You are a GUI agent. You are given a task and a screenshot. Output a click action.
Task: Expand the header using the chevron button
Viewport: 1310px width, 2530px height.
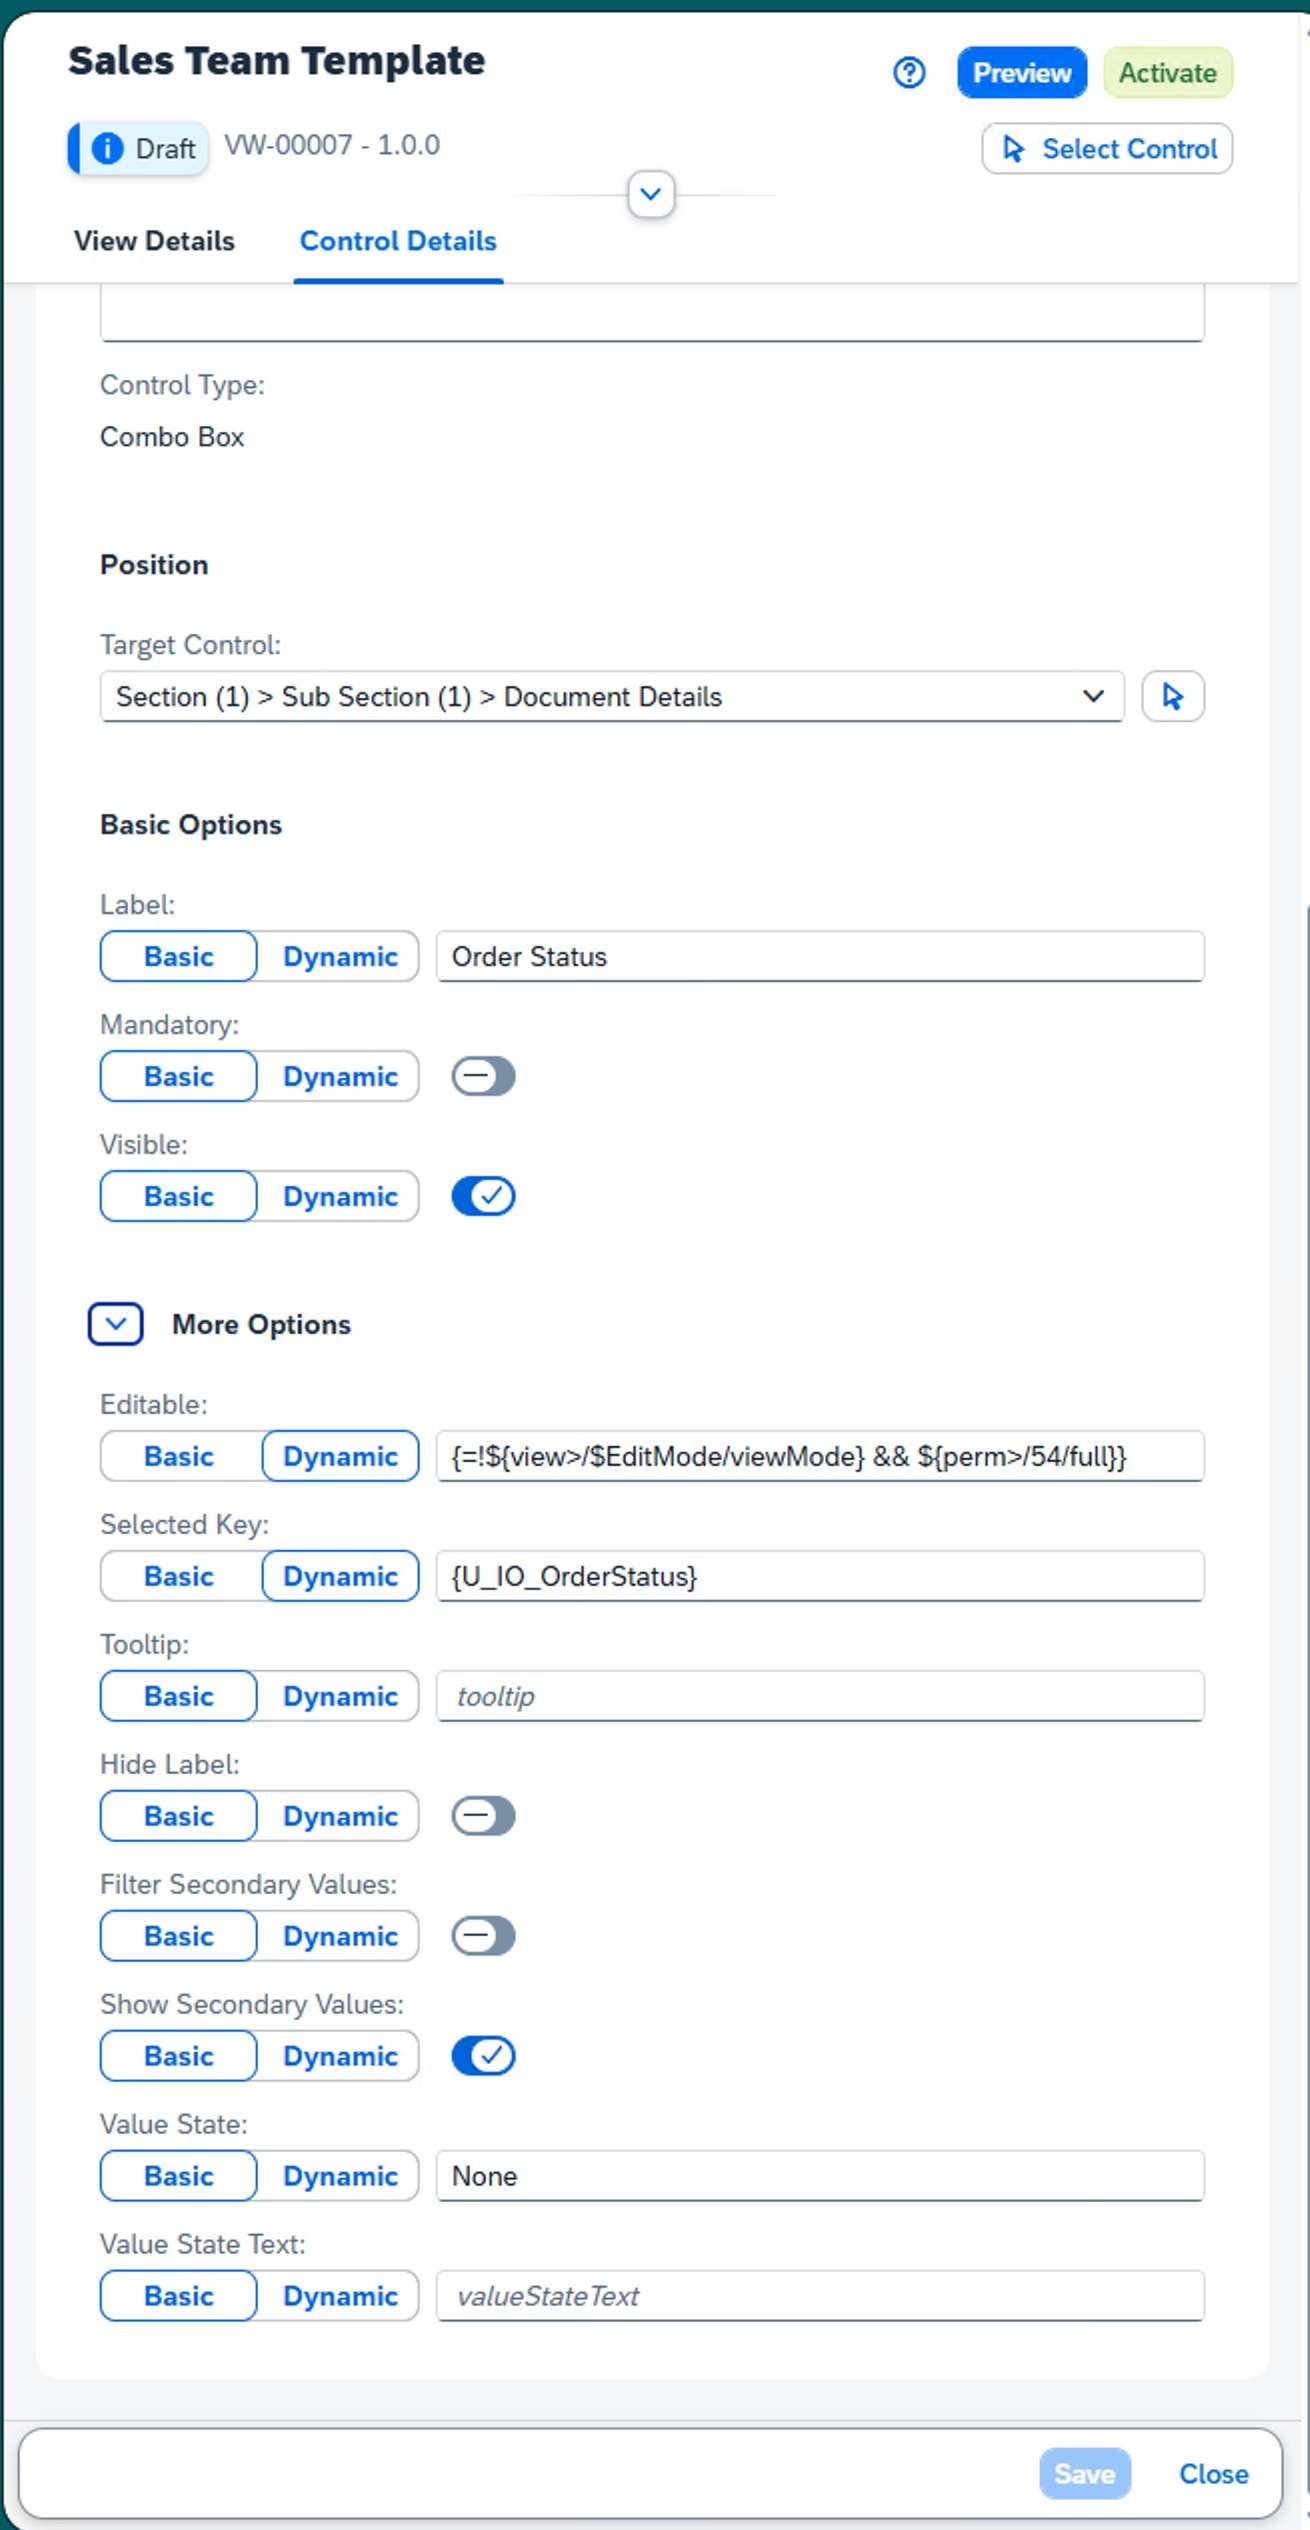[x=651, y=194]
